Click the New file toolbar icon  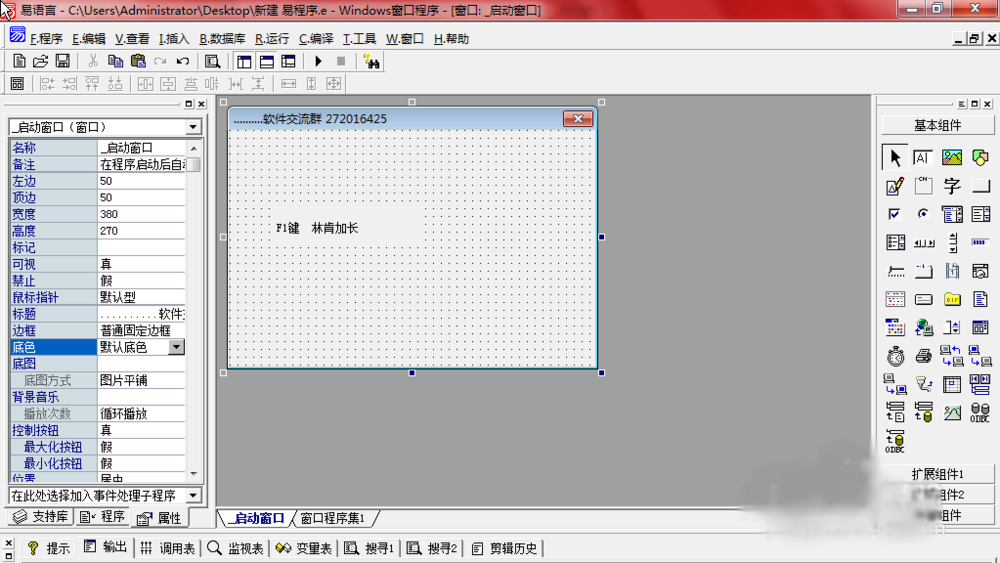[19, 61]
